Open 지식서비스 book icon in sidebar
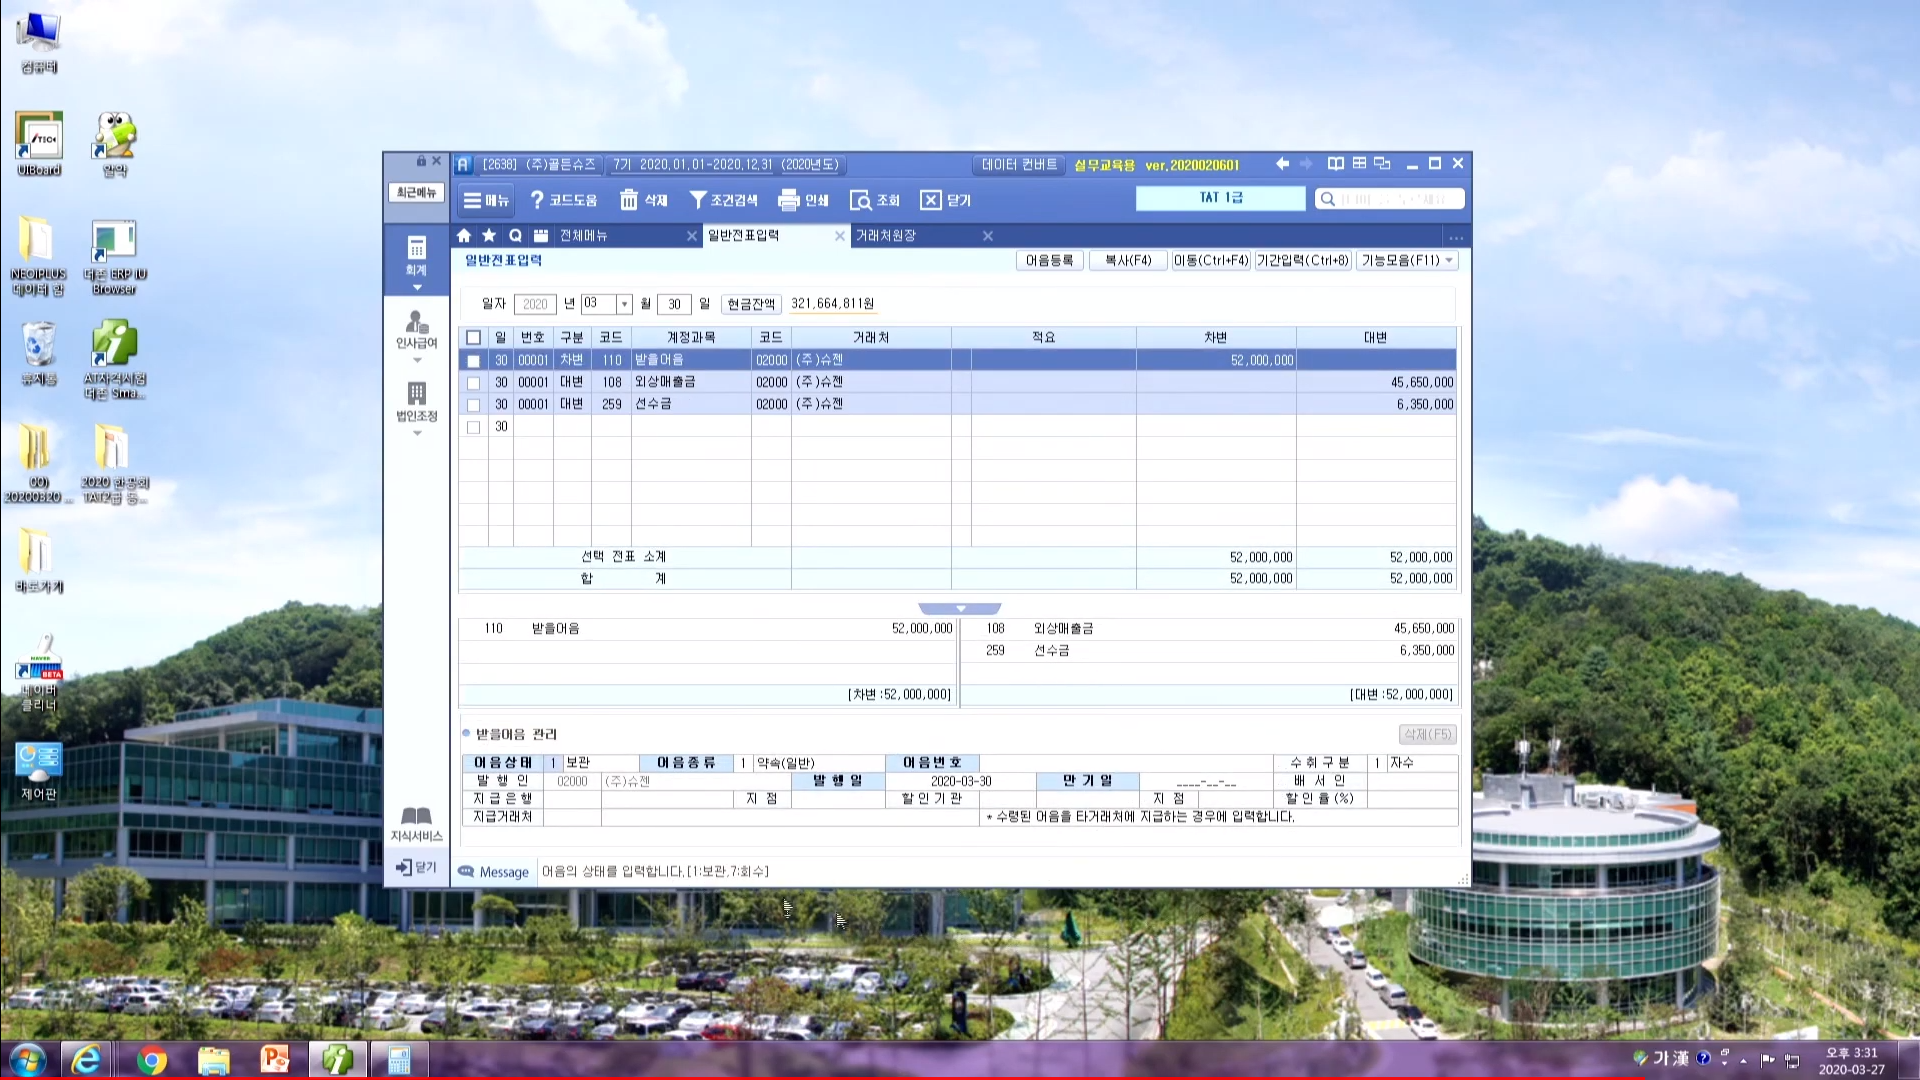This screenshot has width=1920, height=1080. (x=416, y=817)
